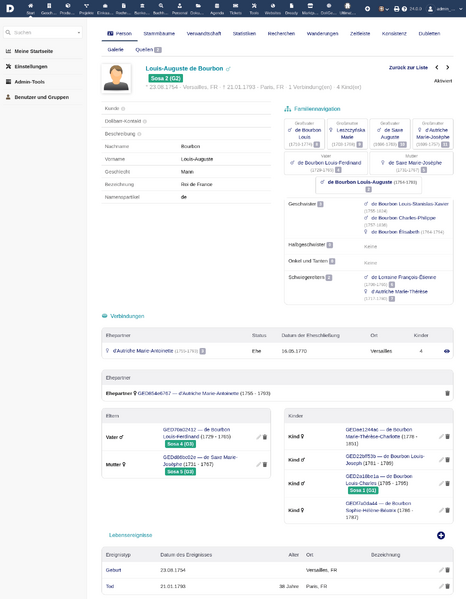This screenshot has width=466, height=599.
Task: Open Einstellungen in sidebar
Action: 31,66
